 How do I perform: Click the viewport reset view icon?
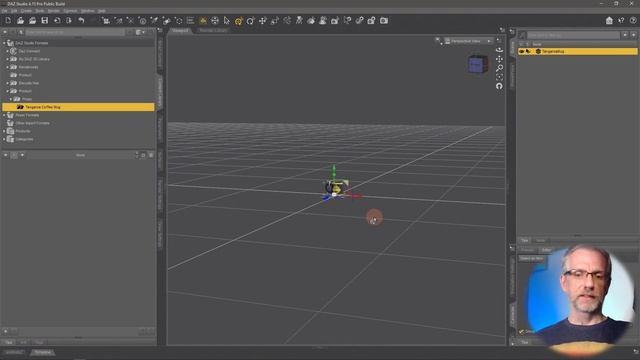coord(499,86)
